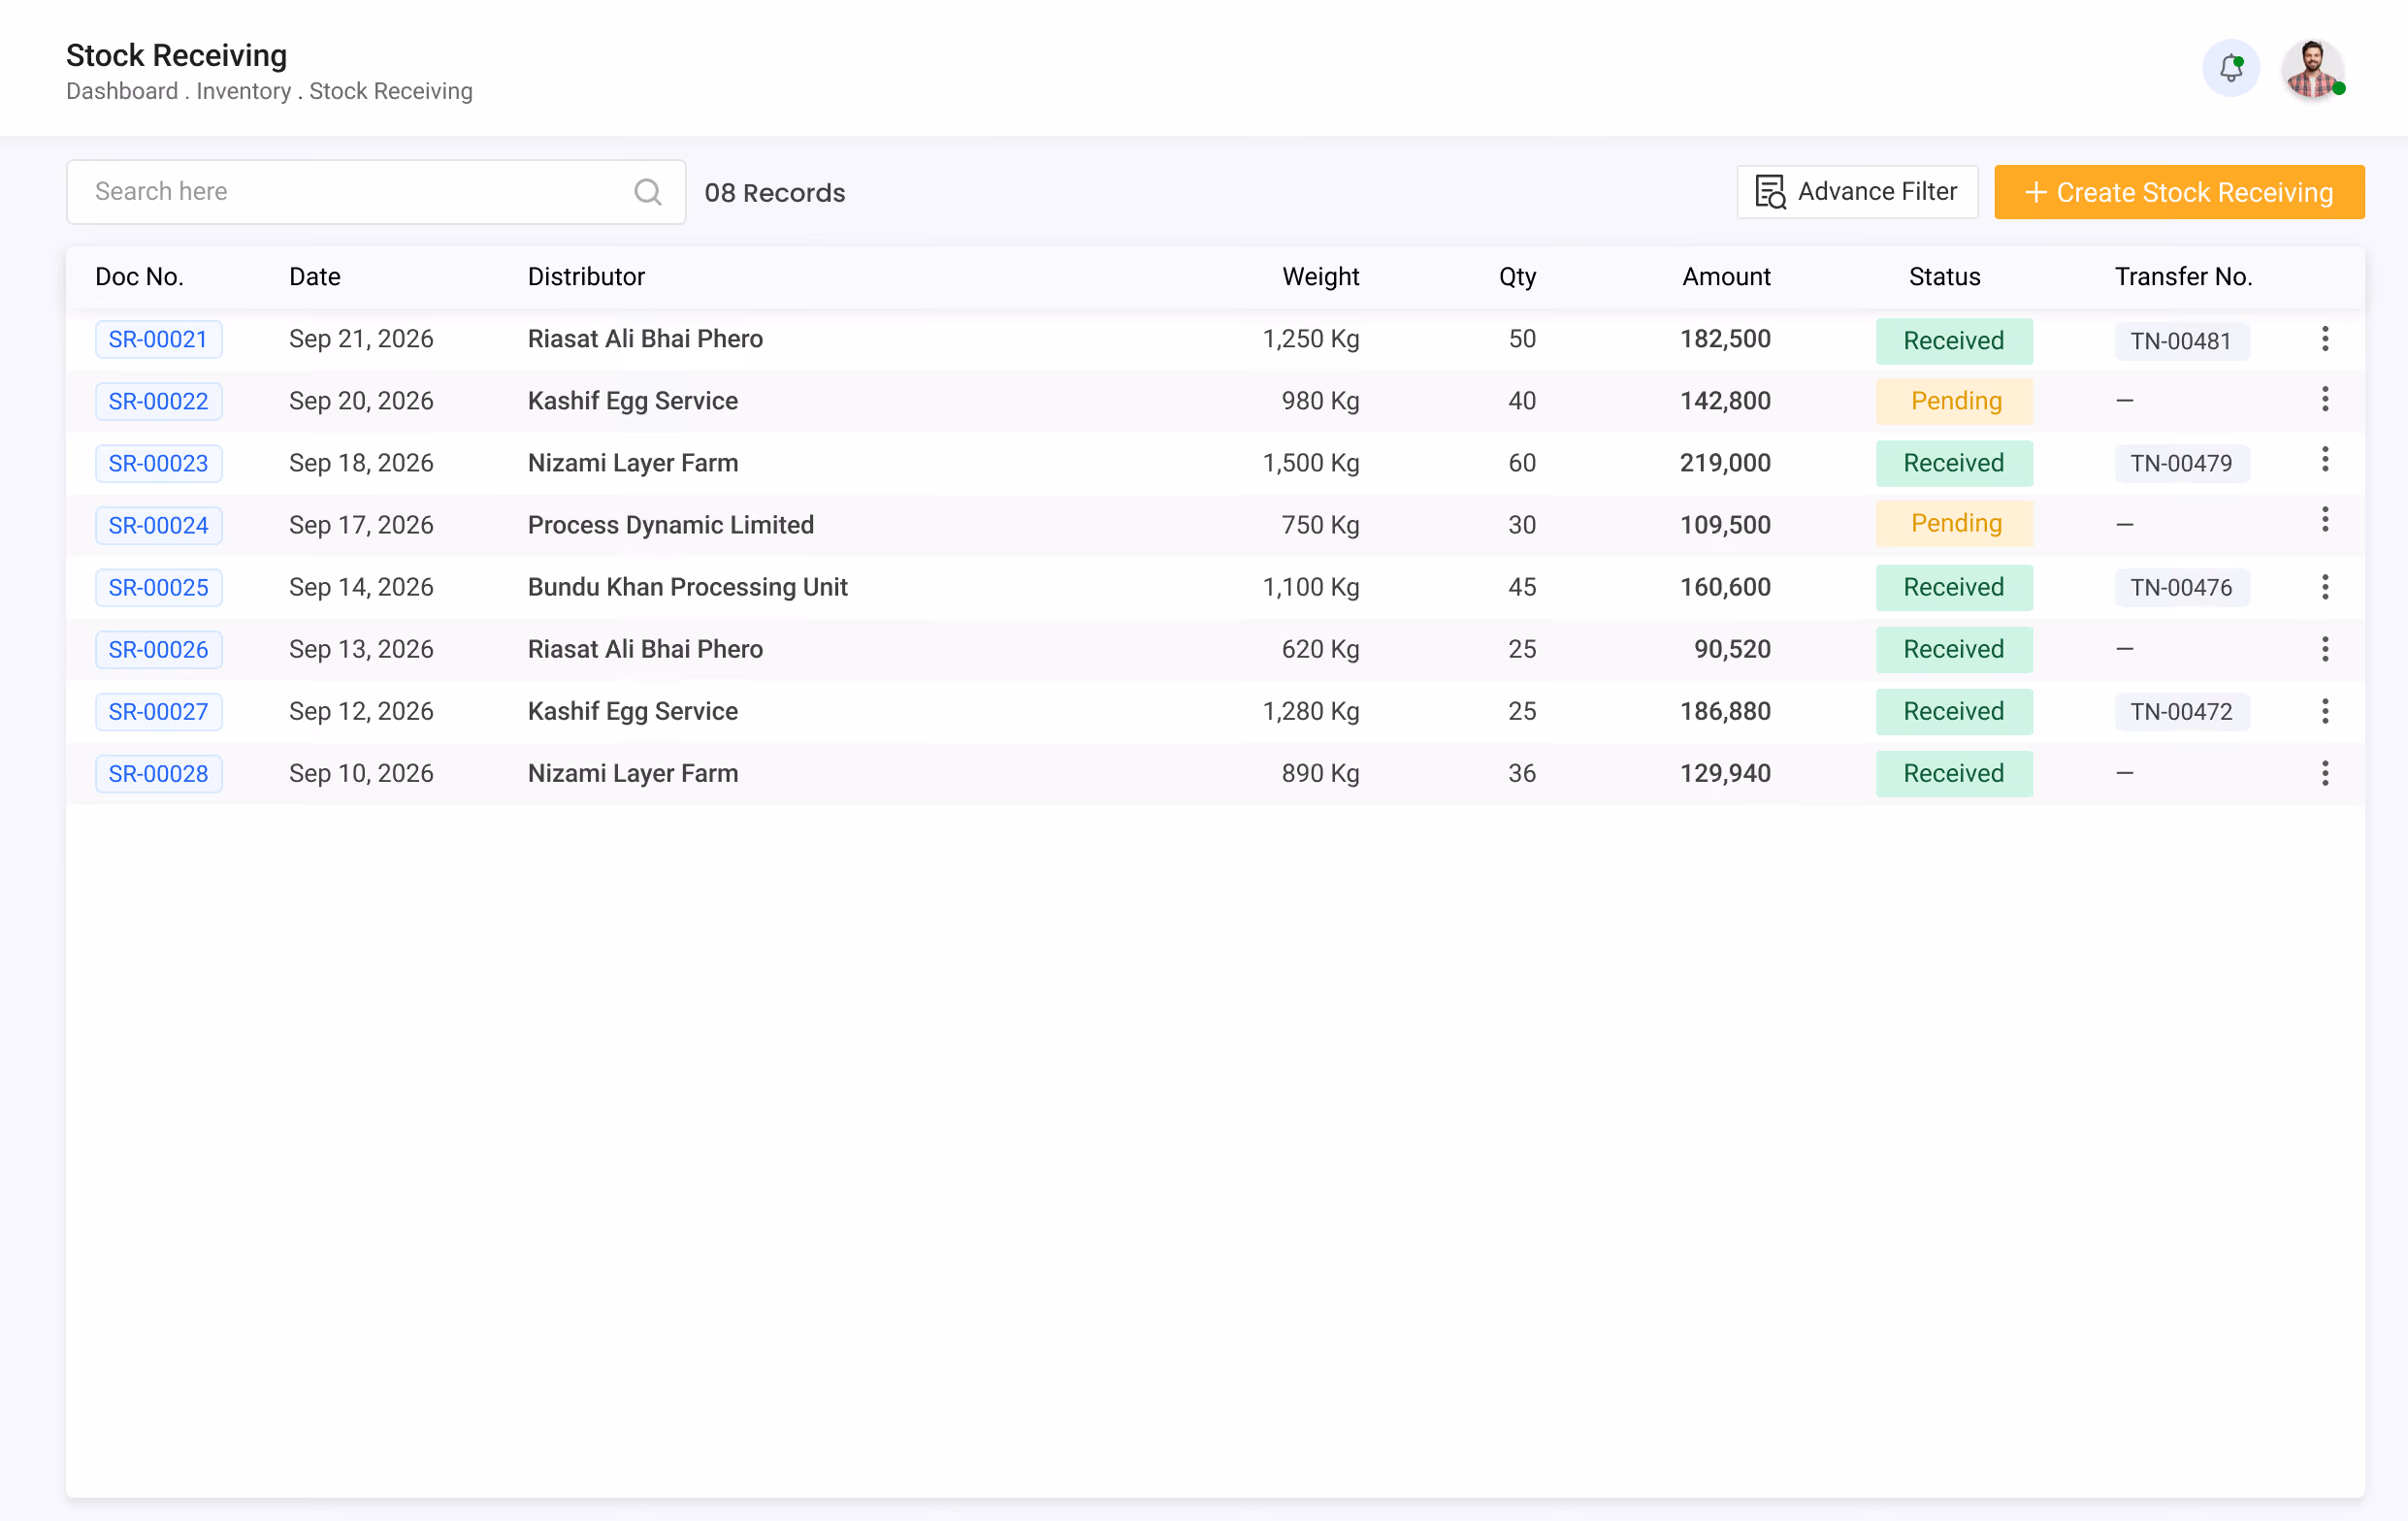Open row actions menu for SR-00027
The image size is (2408, 1521).
(x=2325, y=711)
